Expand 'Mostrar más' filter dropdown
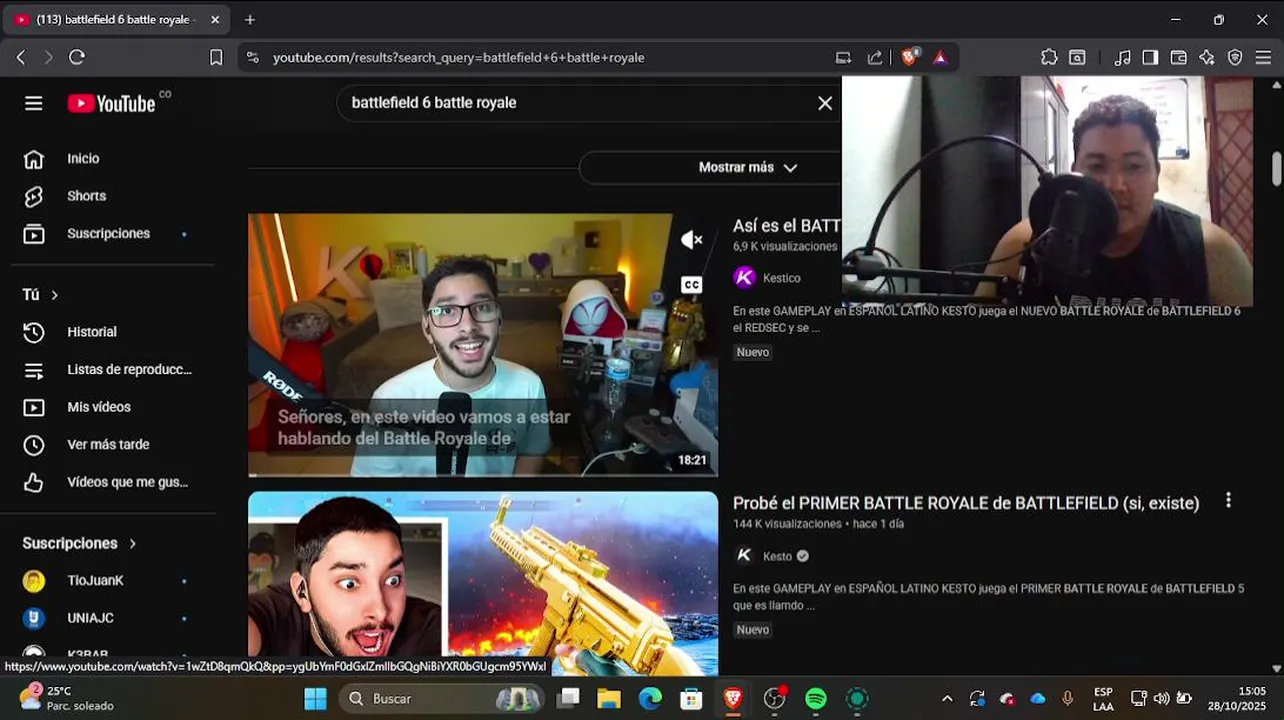 click(748, 167)
